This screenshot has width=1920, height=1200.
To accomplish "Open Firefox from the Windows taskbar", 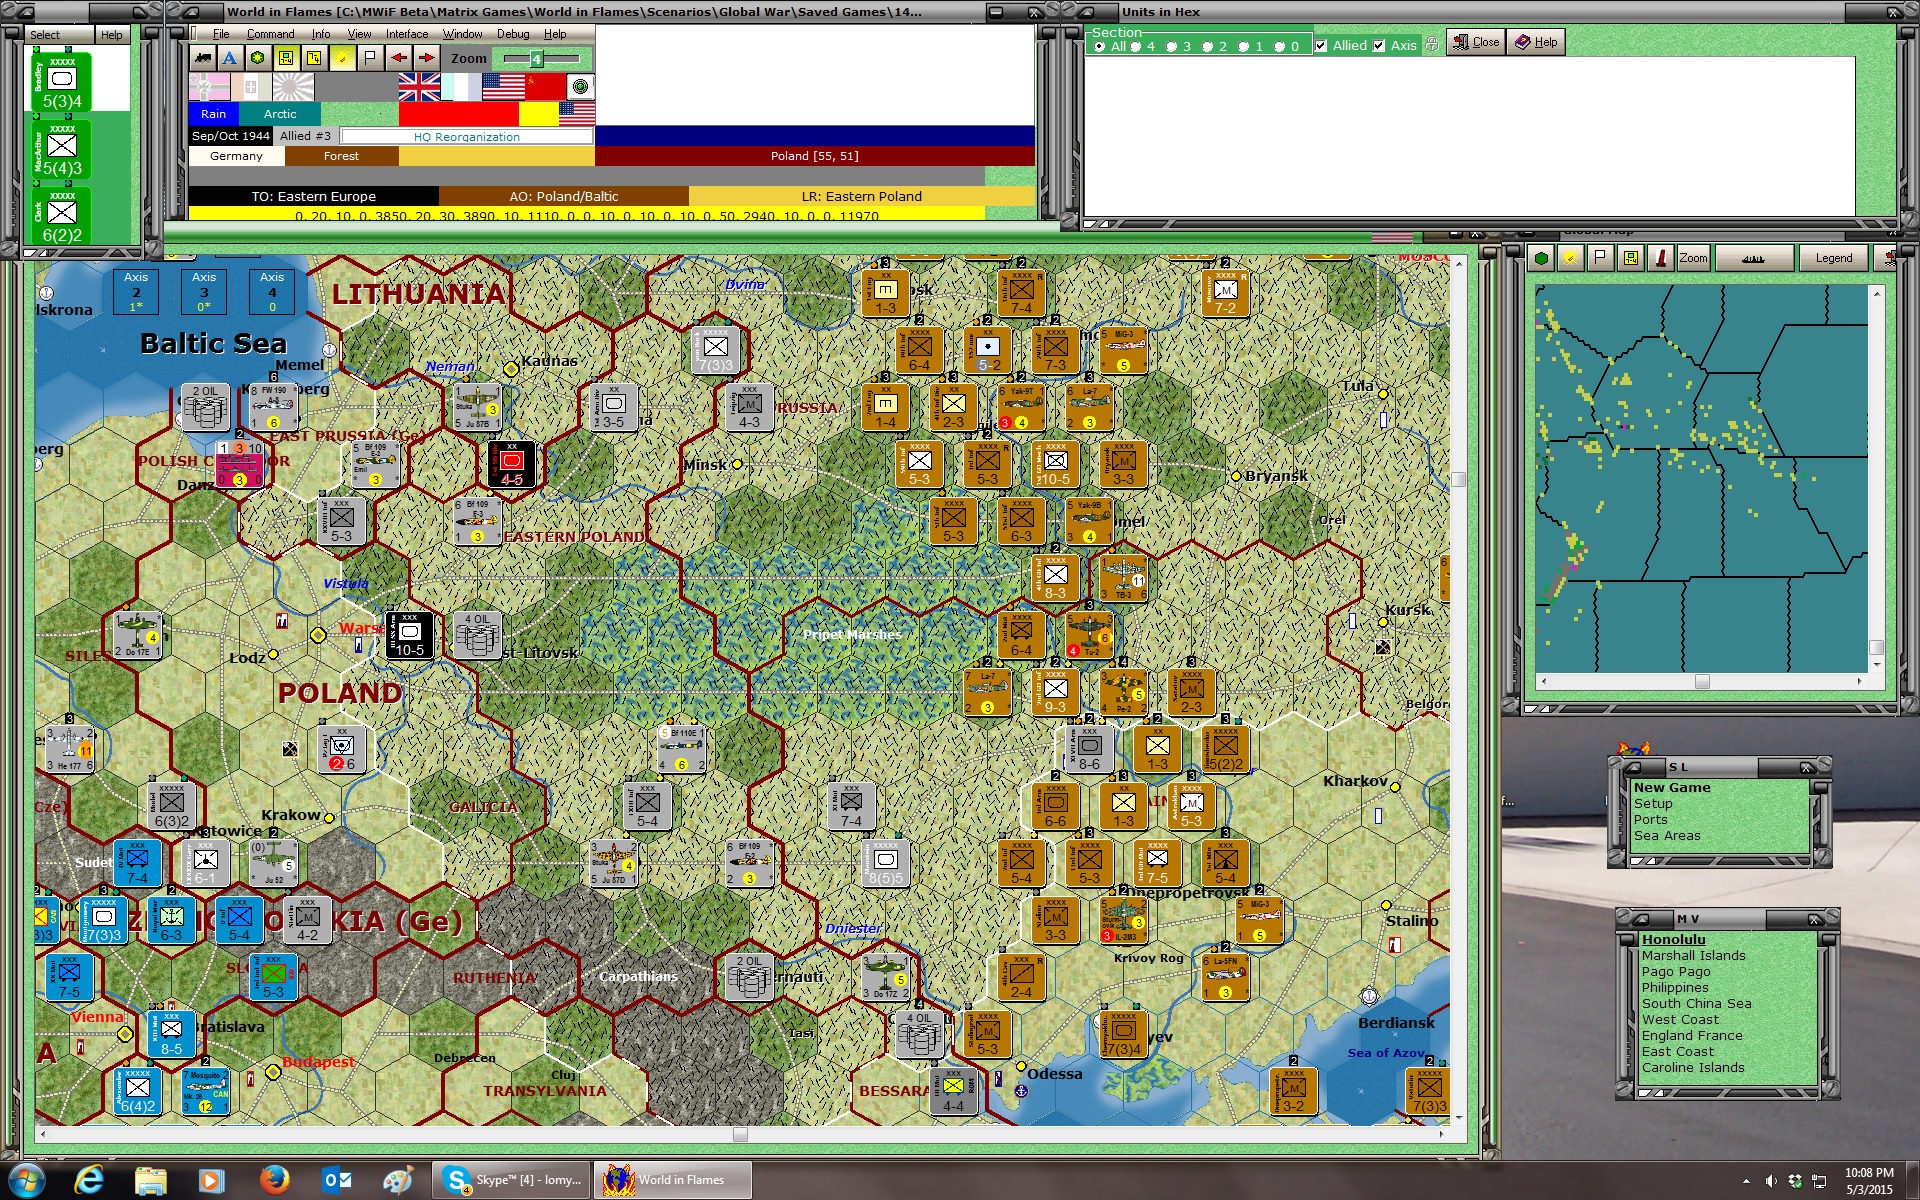I will [274, 1180].
